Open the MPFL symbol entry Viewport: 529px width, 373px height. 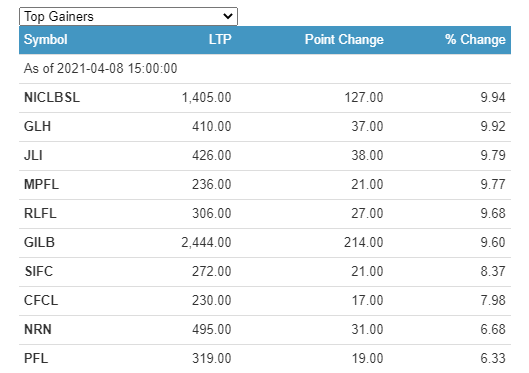tap(41, 184)
